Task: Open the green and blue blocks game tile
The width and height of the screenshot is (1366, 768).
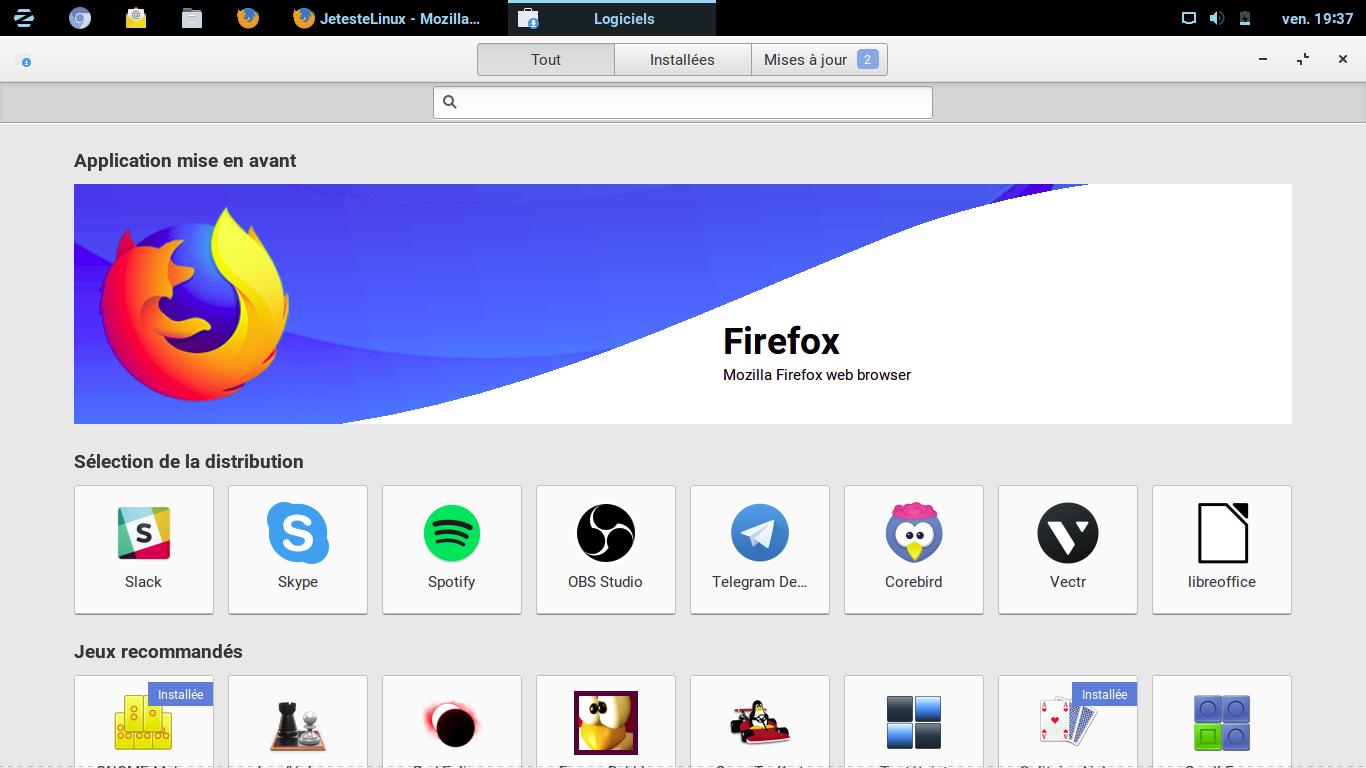Action: [x=1222, y=722]
